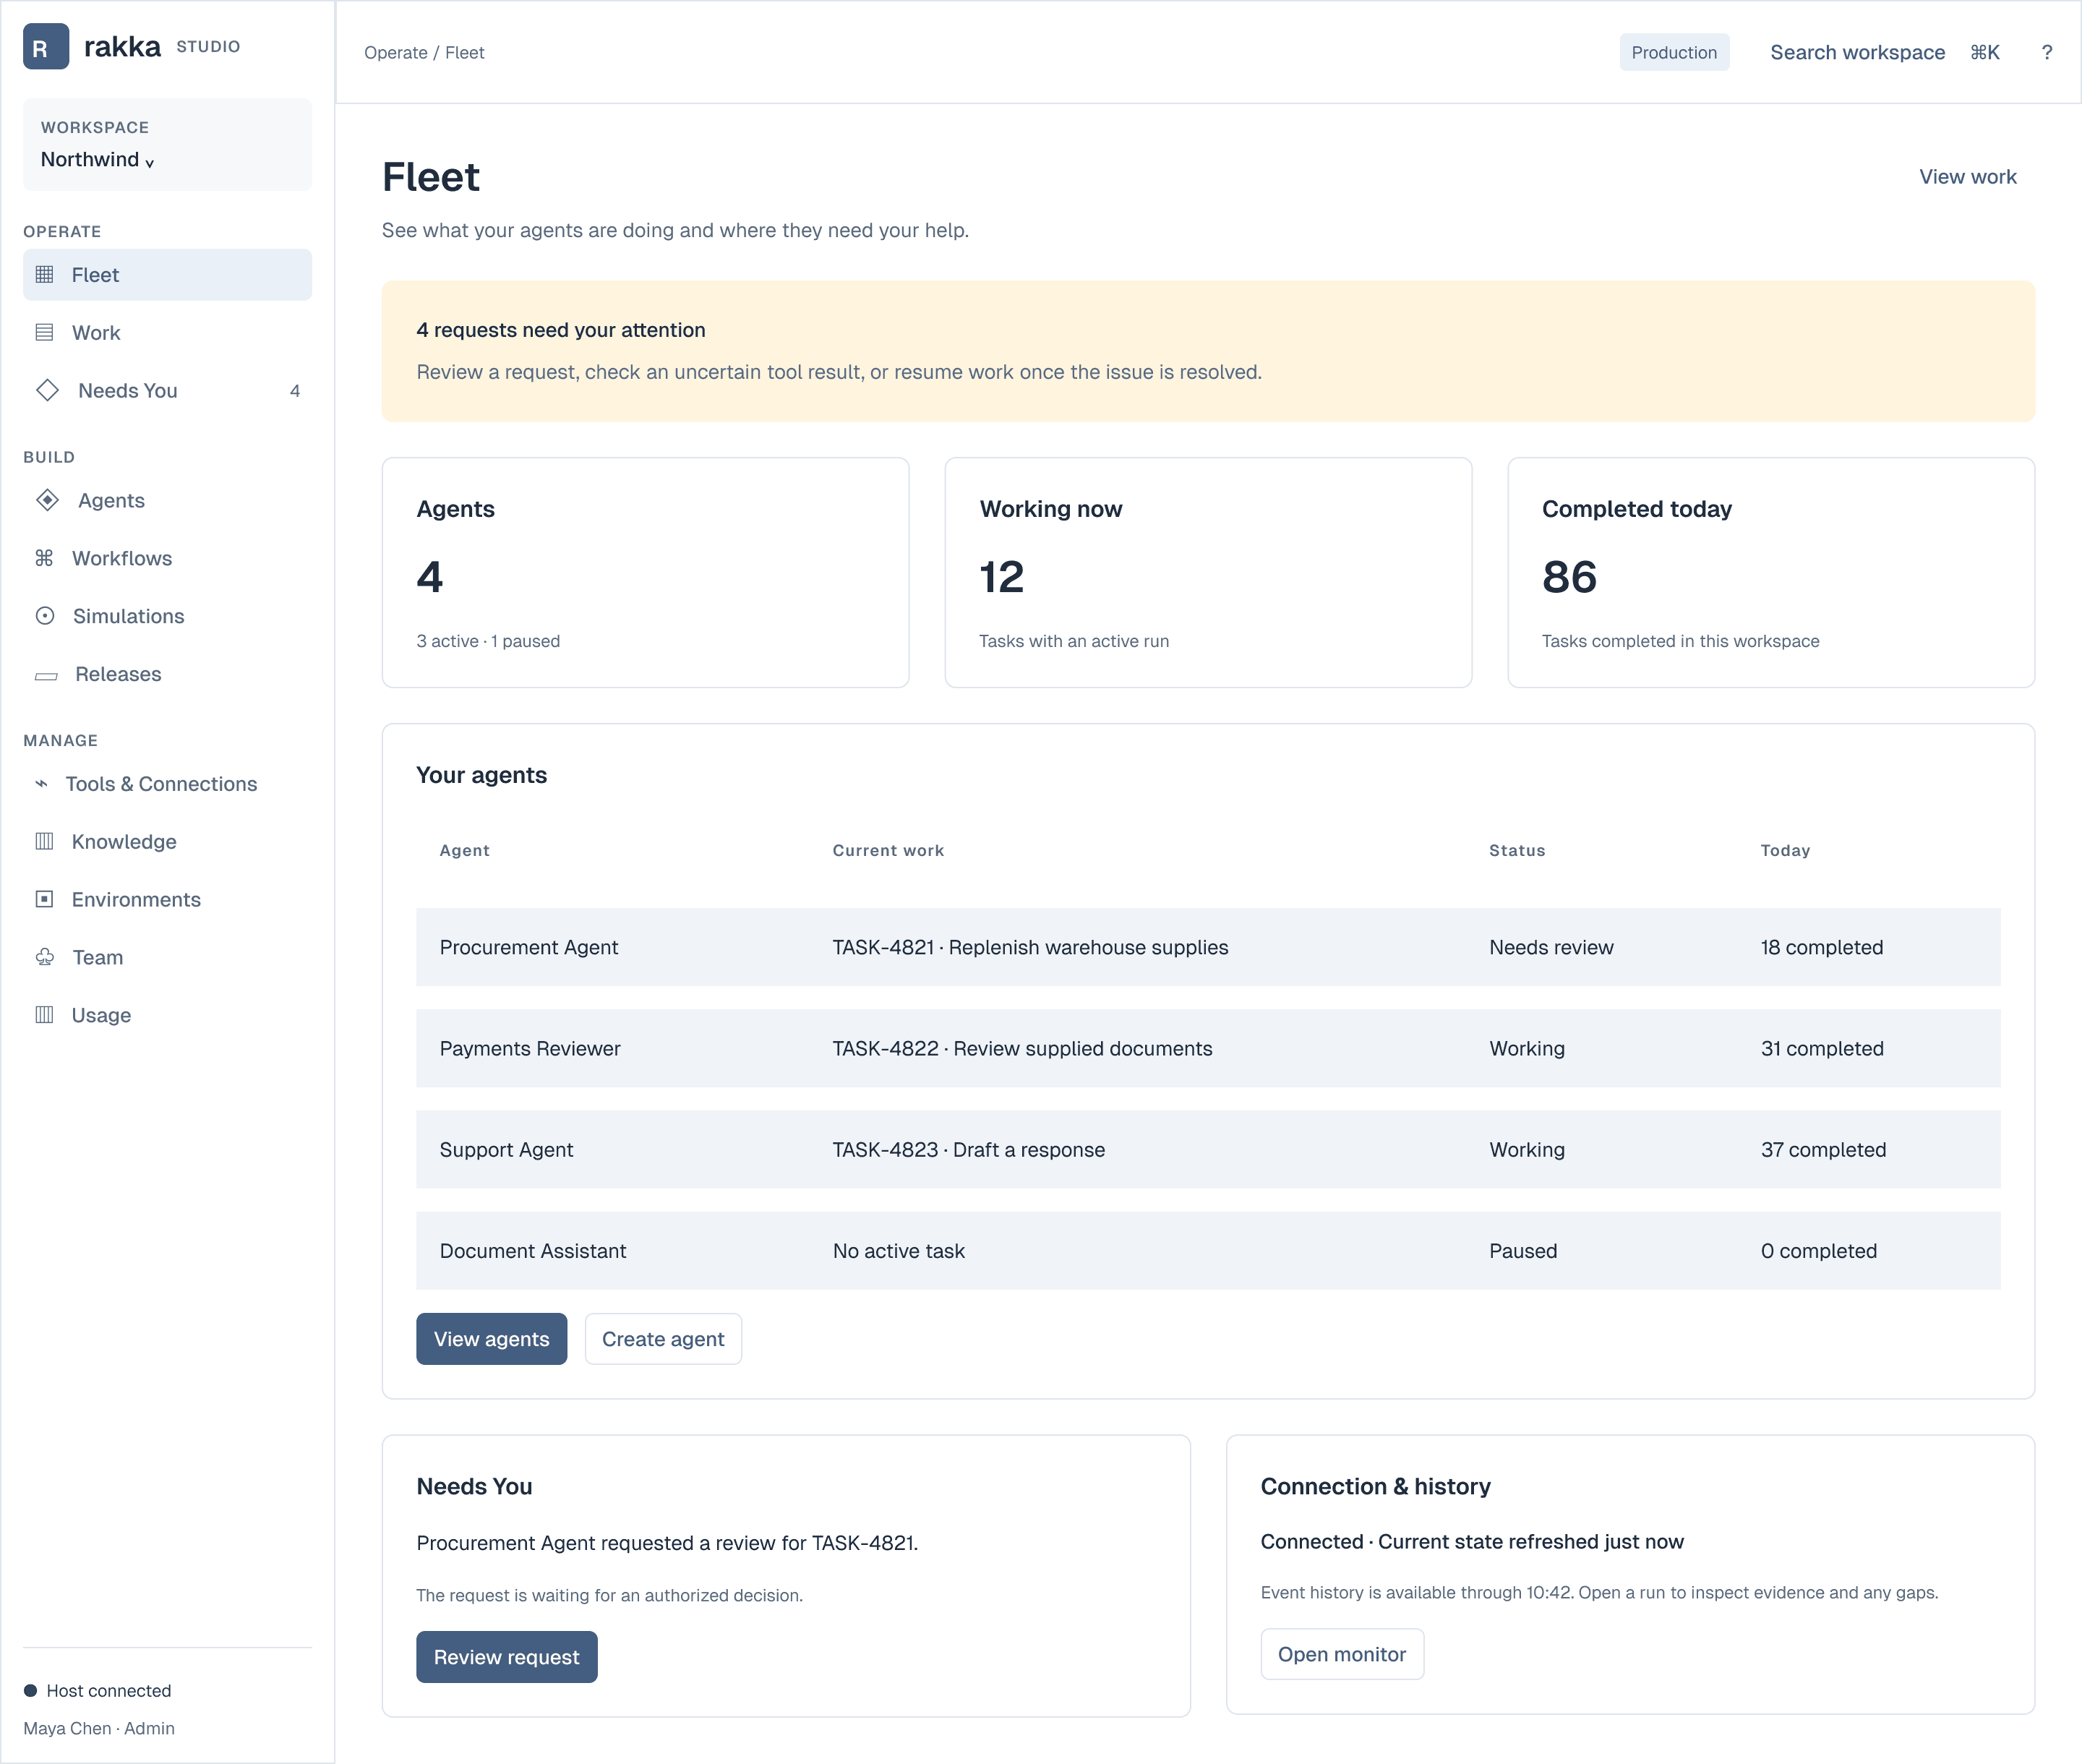Click the 'Needs review' status cell
This screenshot has height=1764, width=2082.
[x=1551, y=948]
